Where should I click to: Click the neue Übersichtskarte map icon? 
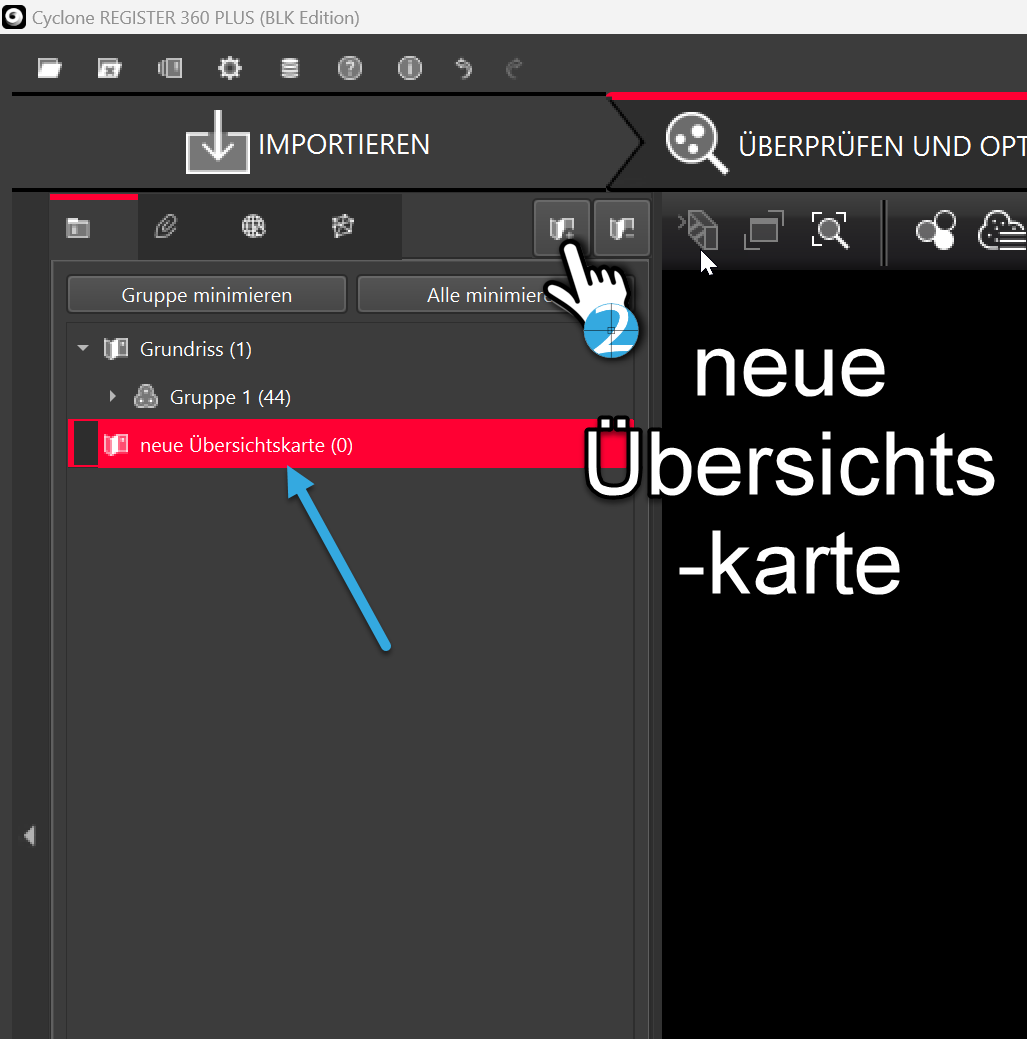[x=116, y=444]
